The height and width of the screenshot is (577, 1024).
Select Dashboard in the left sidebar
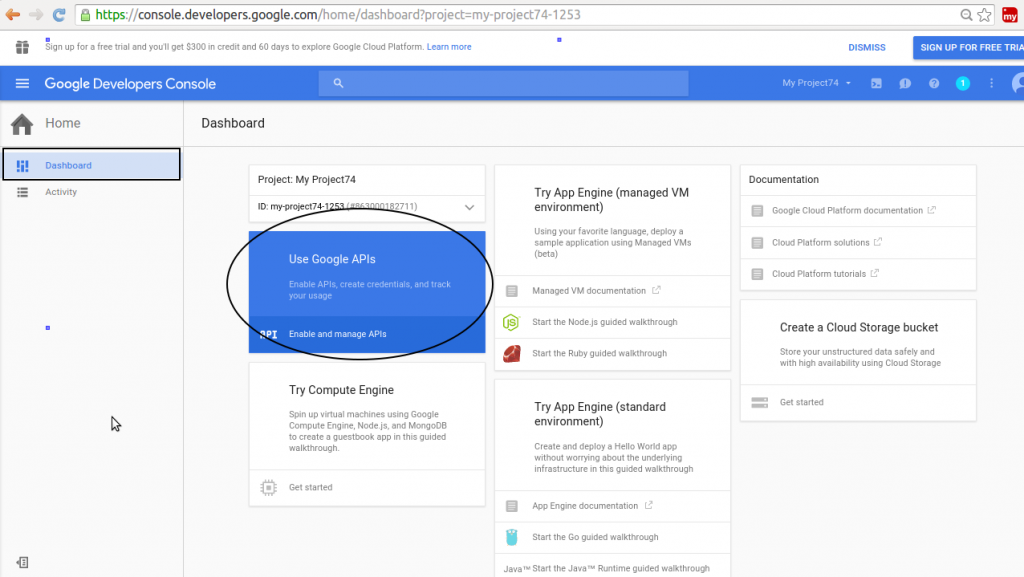[68, 165]
